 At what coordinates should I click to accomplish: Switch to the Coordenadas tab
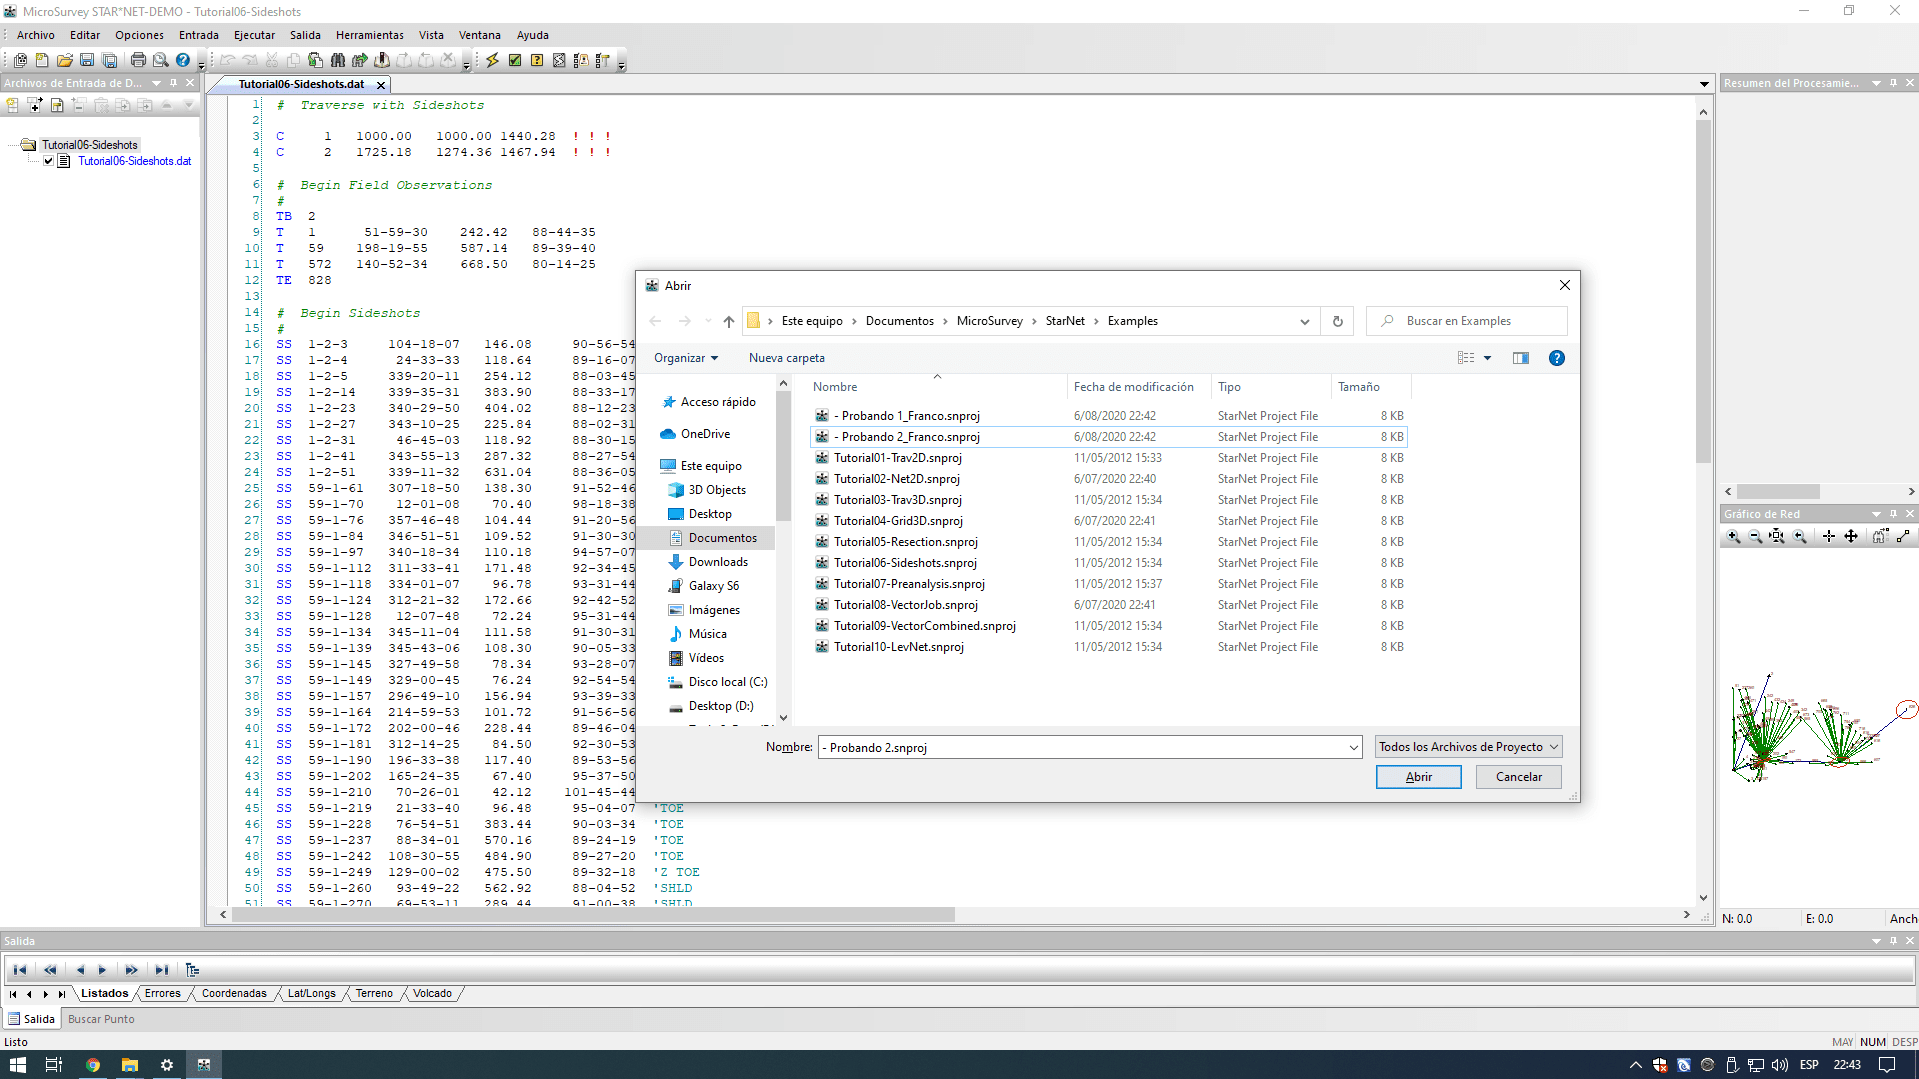pyautogui.click(x=234, y=993)
